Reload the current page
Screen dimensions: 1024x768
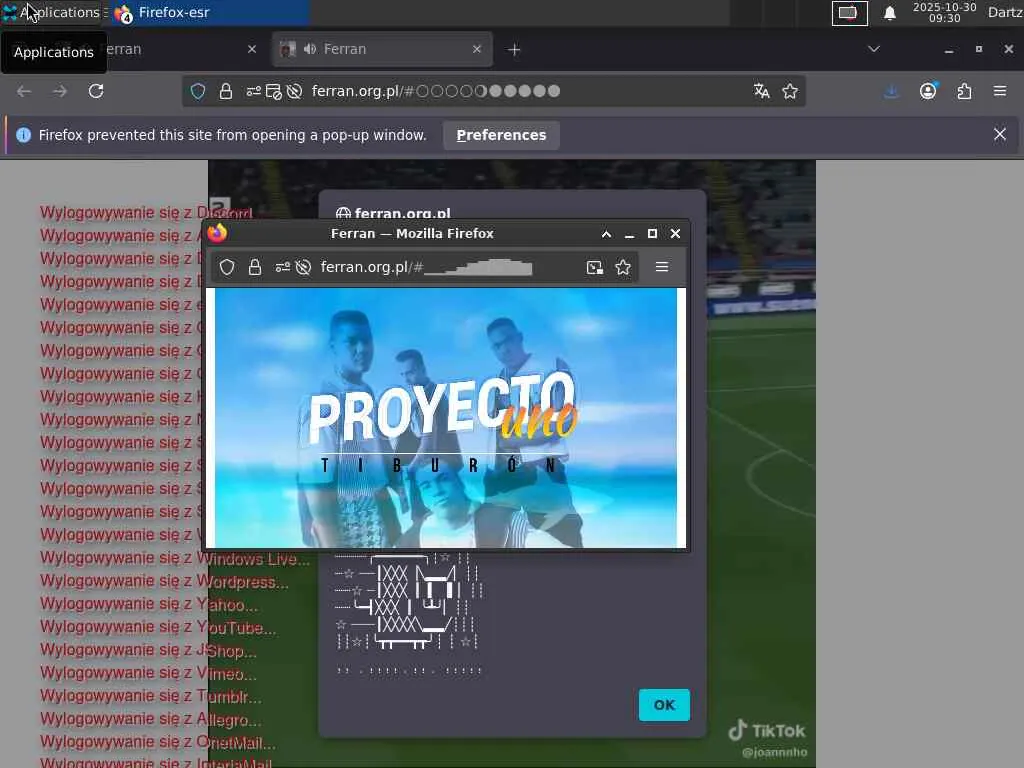click(96, 91)
